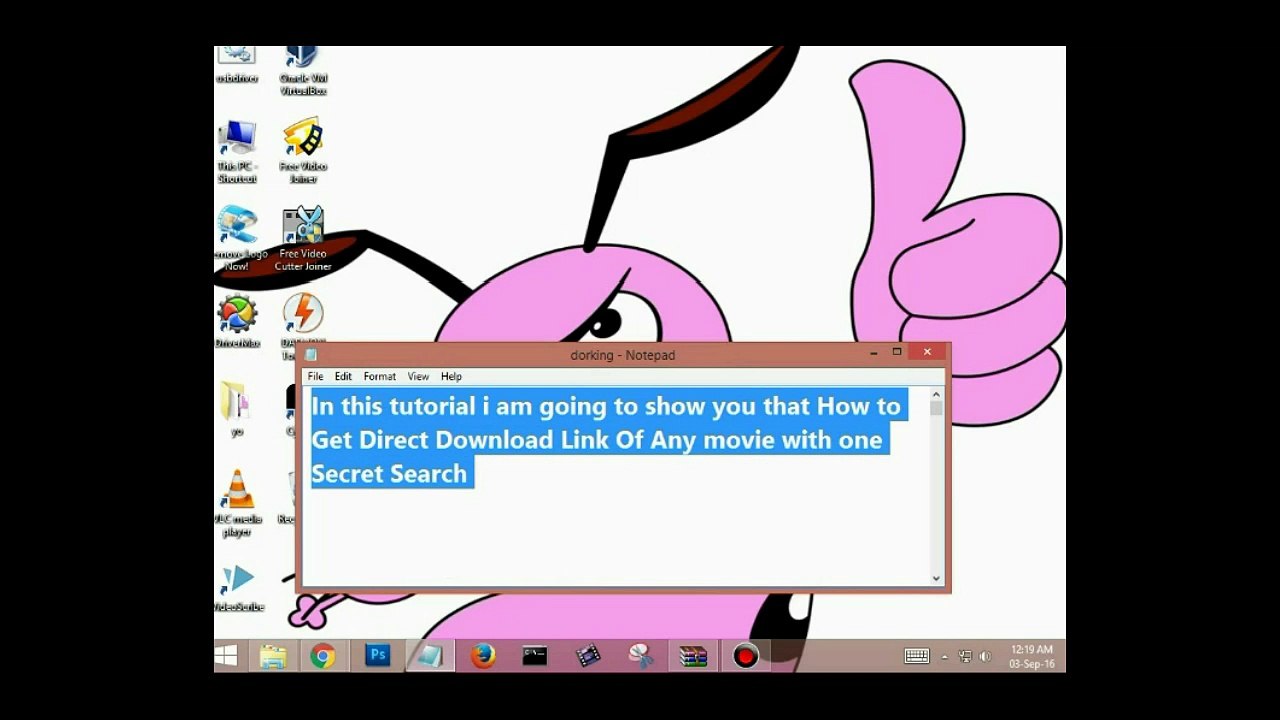The width and height of the screenshot is (1280, 720).
Task: Open Command Prompt from the taskbar
Action: pyautogui.click(x=535, y=656)
